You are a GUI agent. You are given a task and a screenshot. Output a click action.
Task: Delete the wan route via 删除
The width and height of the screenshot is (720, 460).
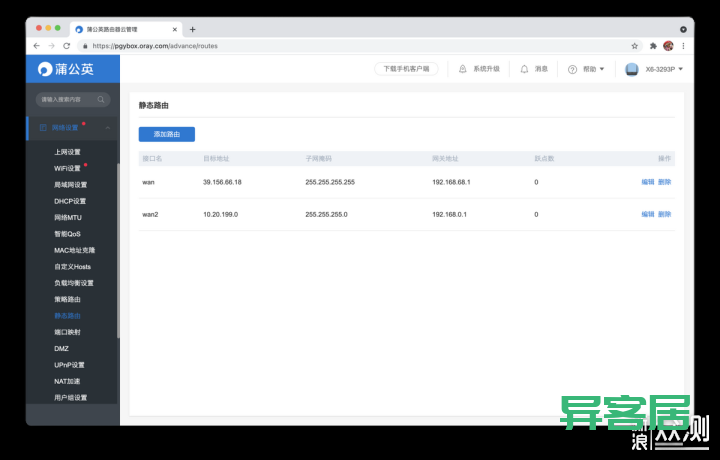pyautogui.click(x=664, y=182)
